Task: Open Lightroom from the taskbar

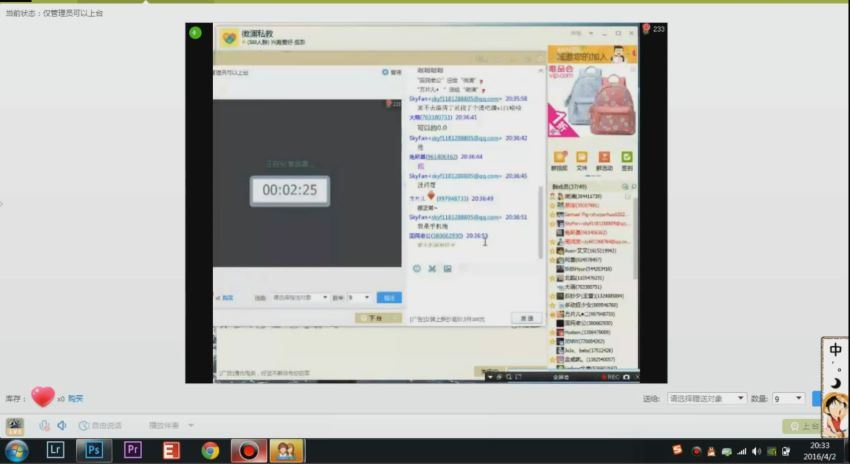Action: coord(56,450)
